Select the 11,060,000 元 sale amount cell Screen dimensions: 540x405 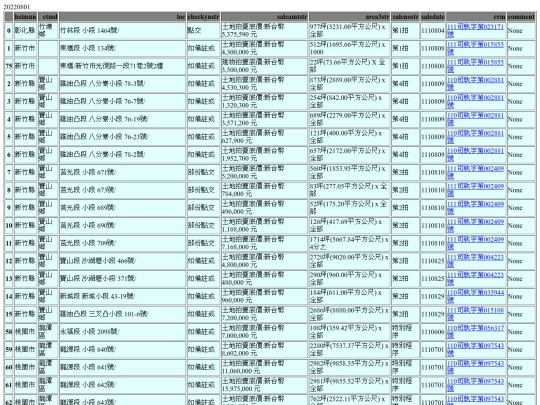(264, 367)
